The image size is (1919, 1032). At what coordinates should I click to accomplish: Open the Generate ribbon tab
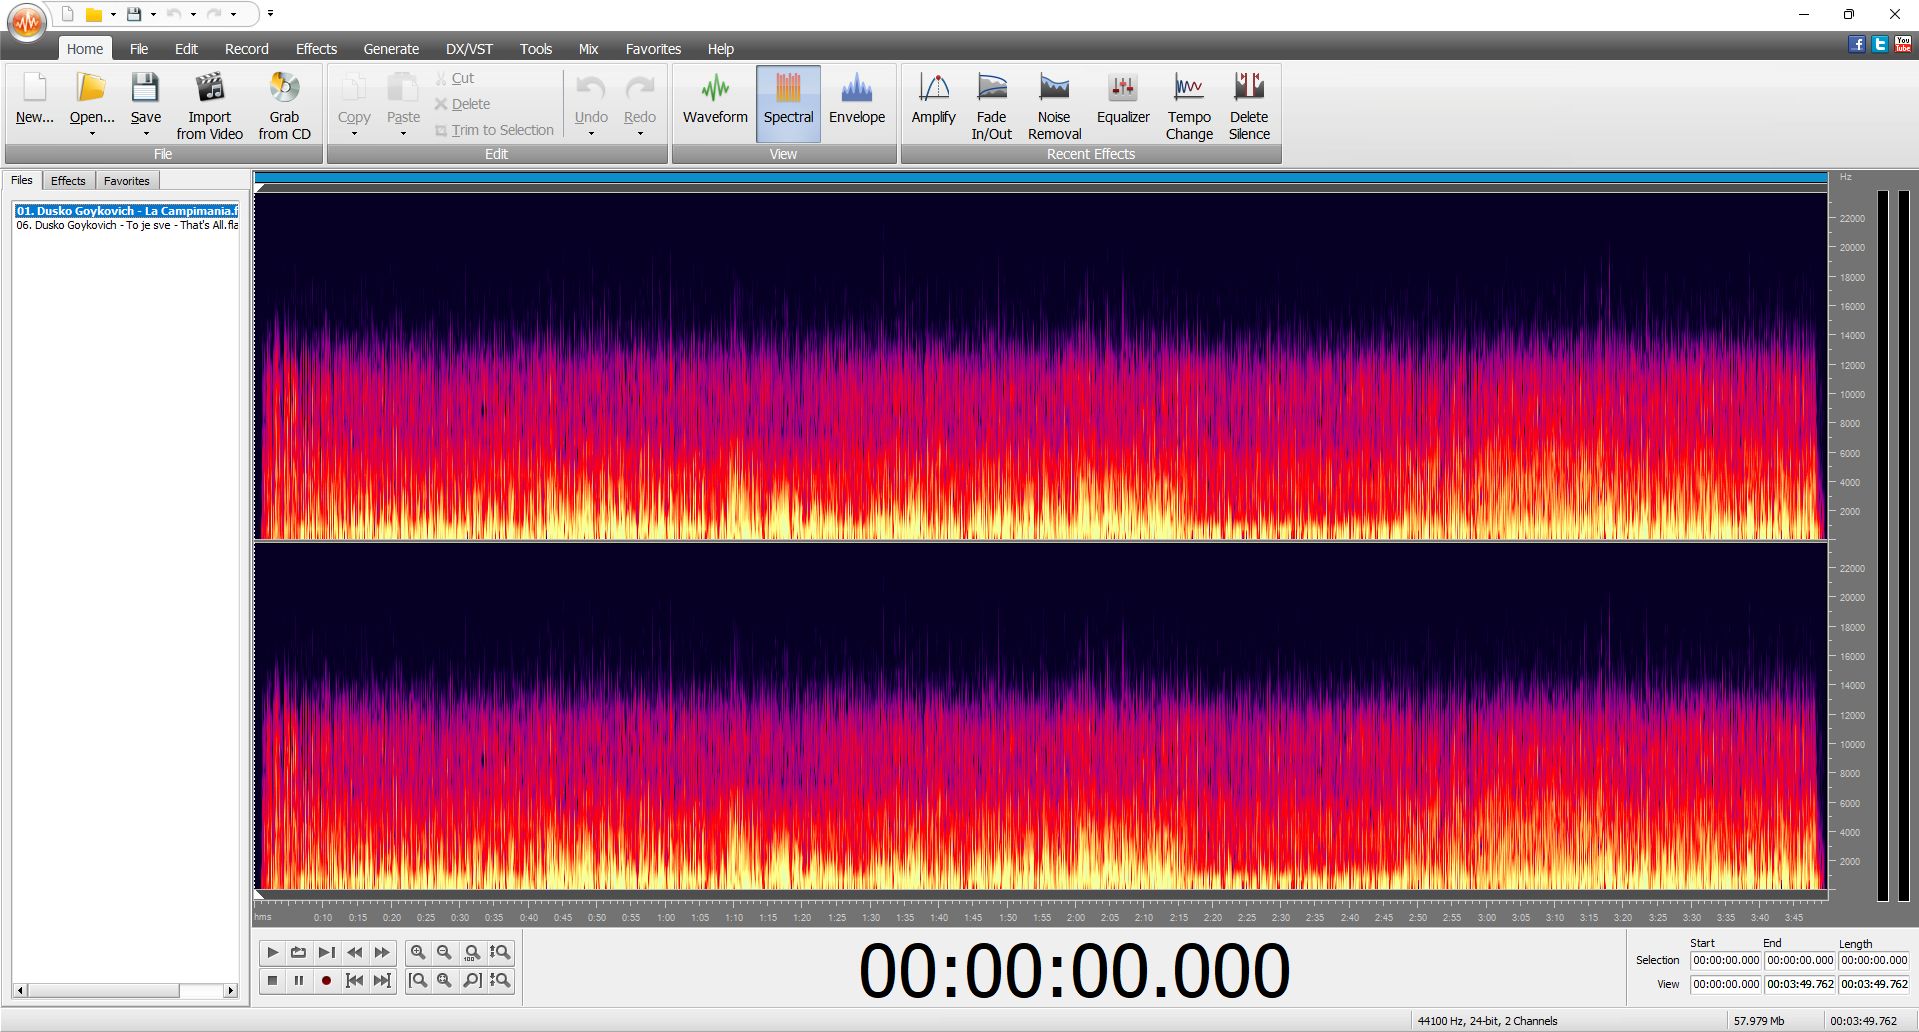pos(391,49)
